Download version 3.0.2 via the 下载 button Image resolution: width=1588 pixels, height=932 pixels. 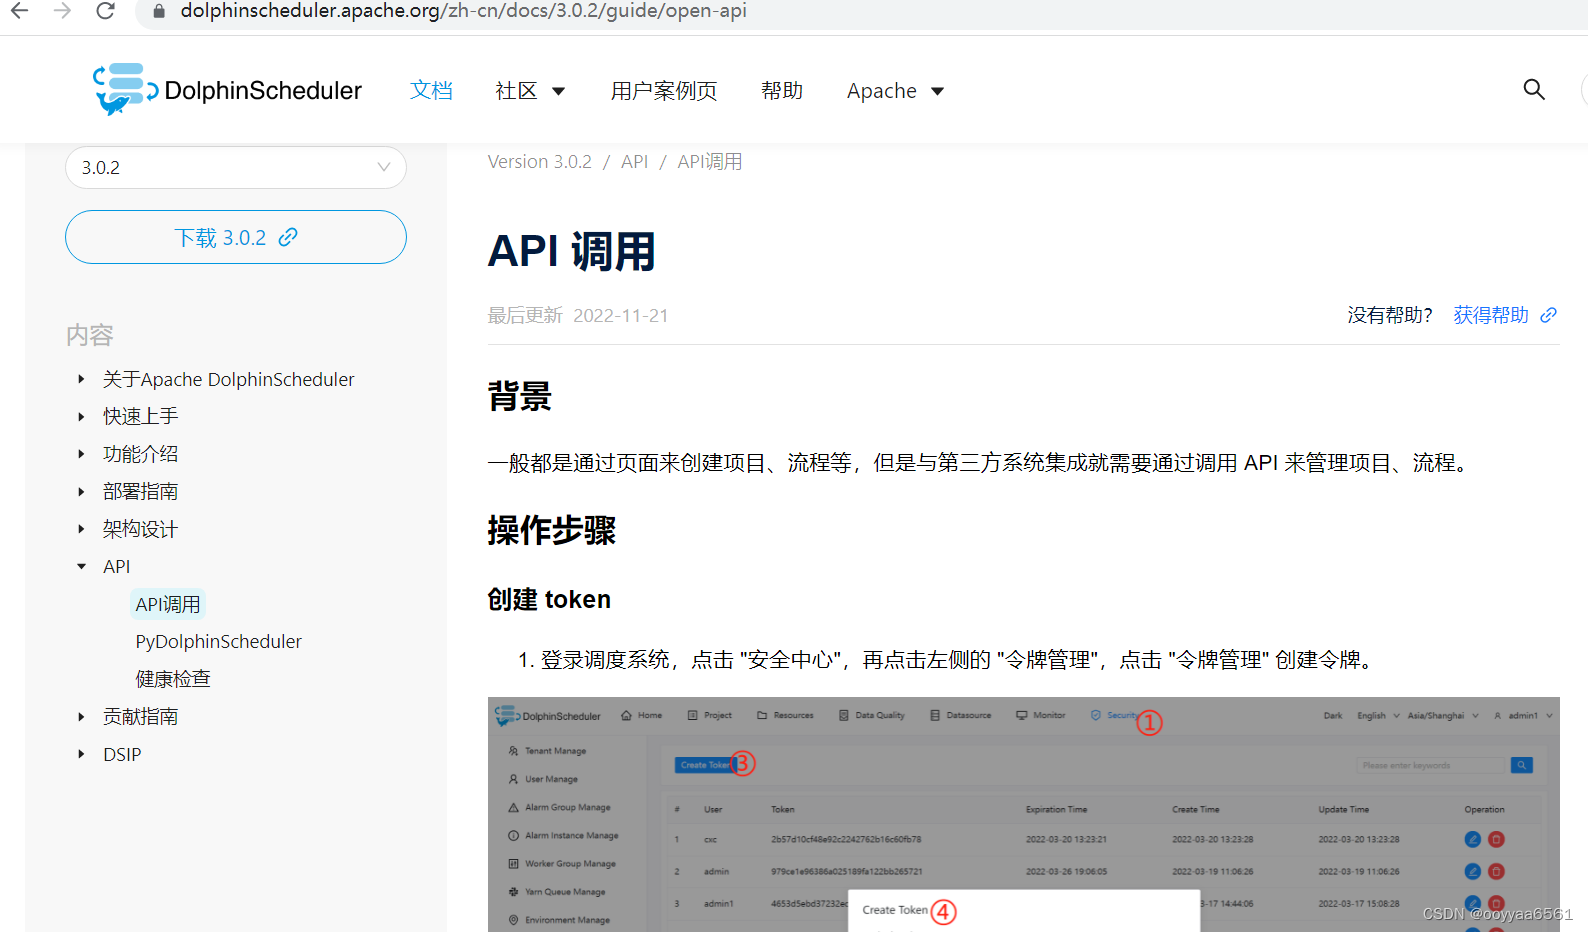[x=236, y=237]
